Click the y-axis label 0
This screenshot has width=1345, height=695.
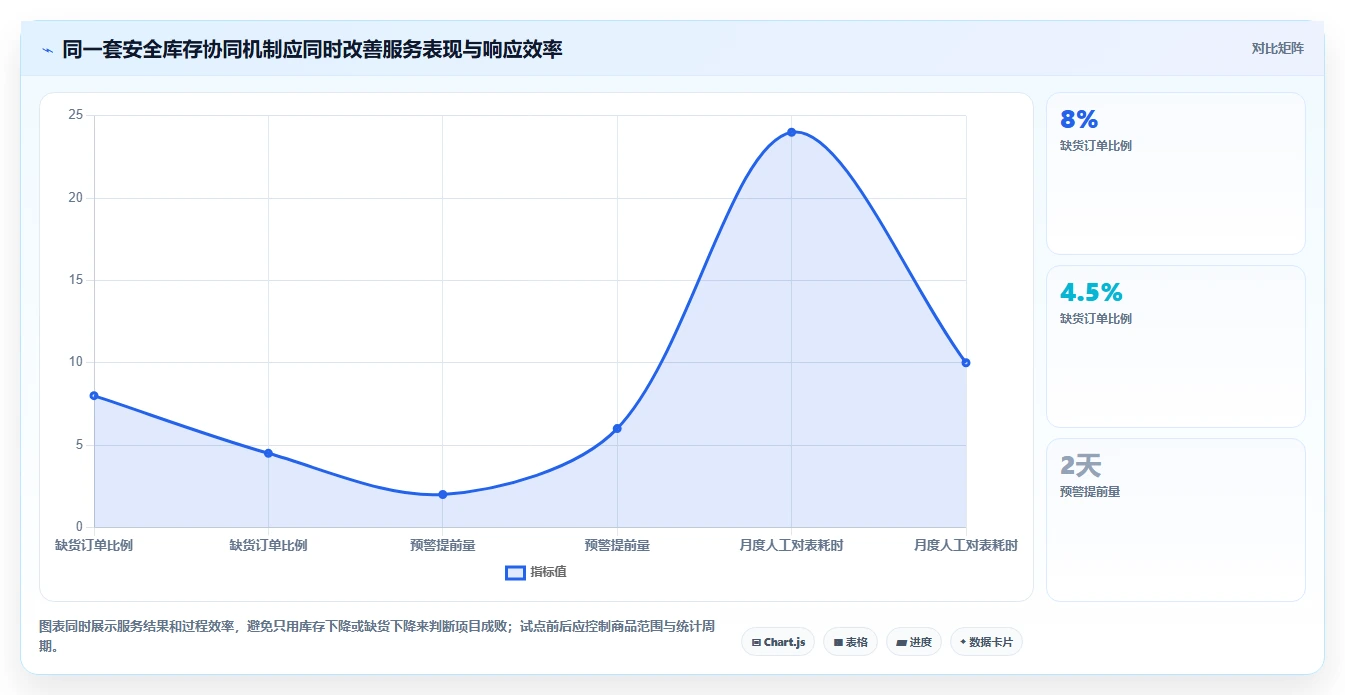pyautogui.click(x=79, y=527)
